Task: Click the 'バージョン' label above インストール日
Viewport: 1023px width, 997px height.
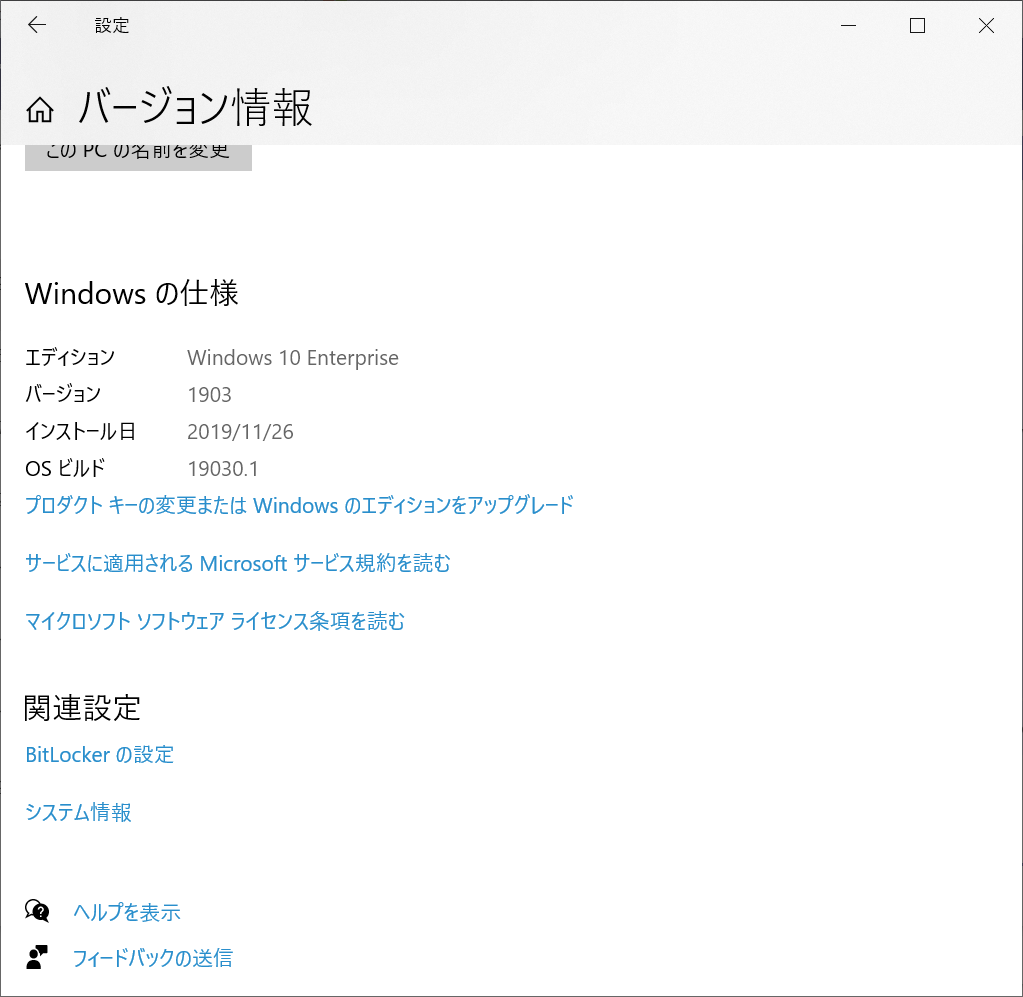Action: 63,394
